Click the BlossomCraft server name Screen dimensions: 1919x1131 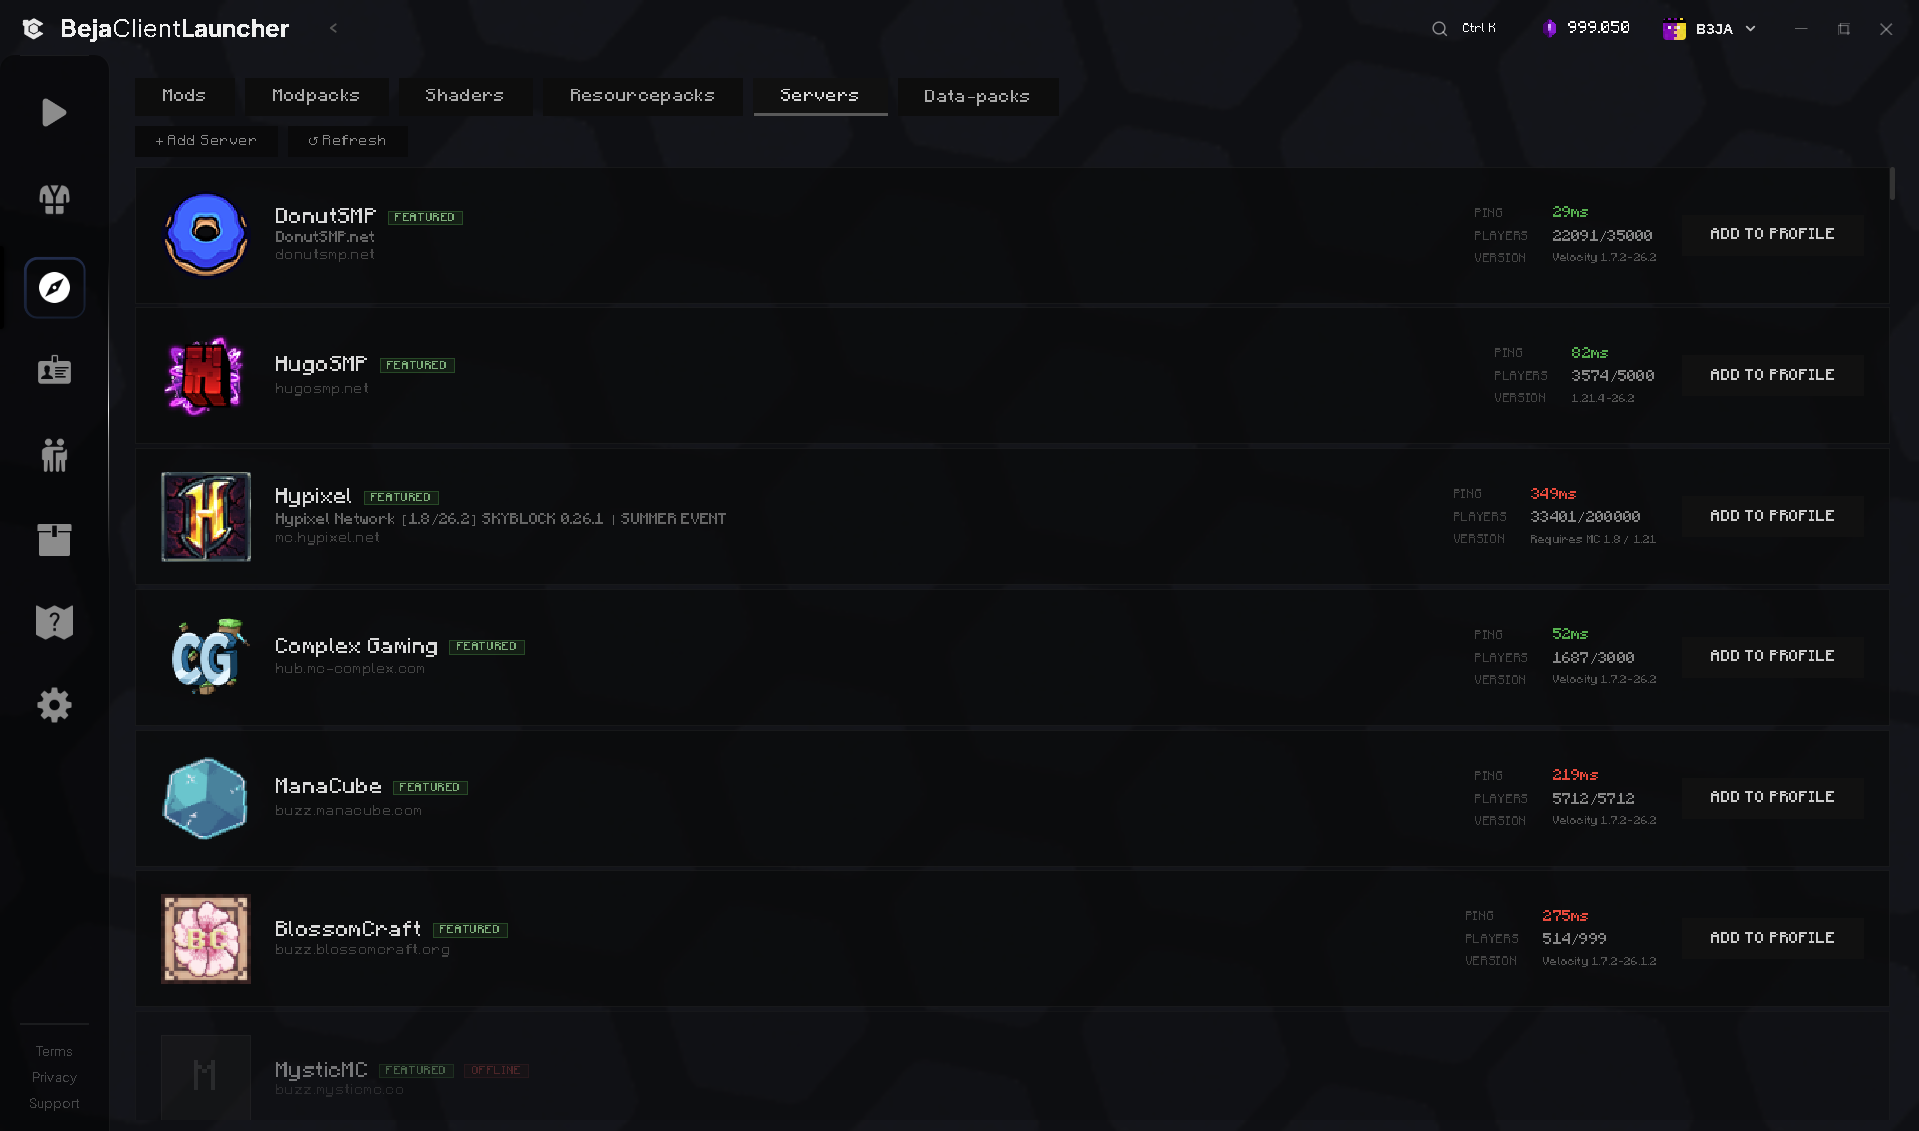click(x=348, y=929)
